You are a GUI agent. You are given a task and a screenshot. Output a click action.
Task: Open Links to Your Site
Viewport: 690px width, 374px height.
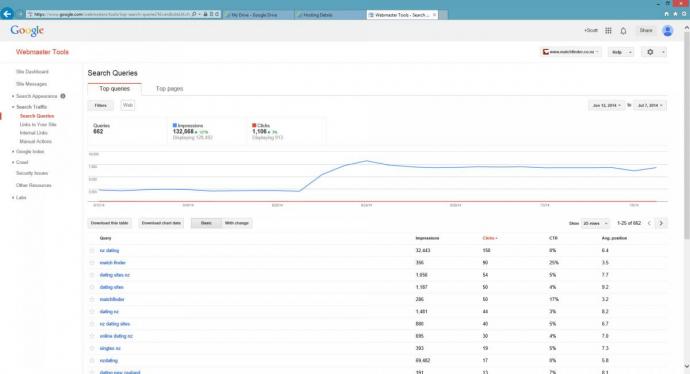[38, 125]
